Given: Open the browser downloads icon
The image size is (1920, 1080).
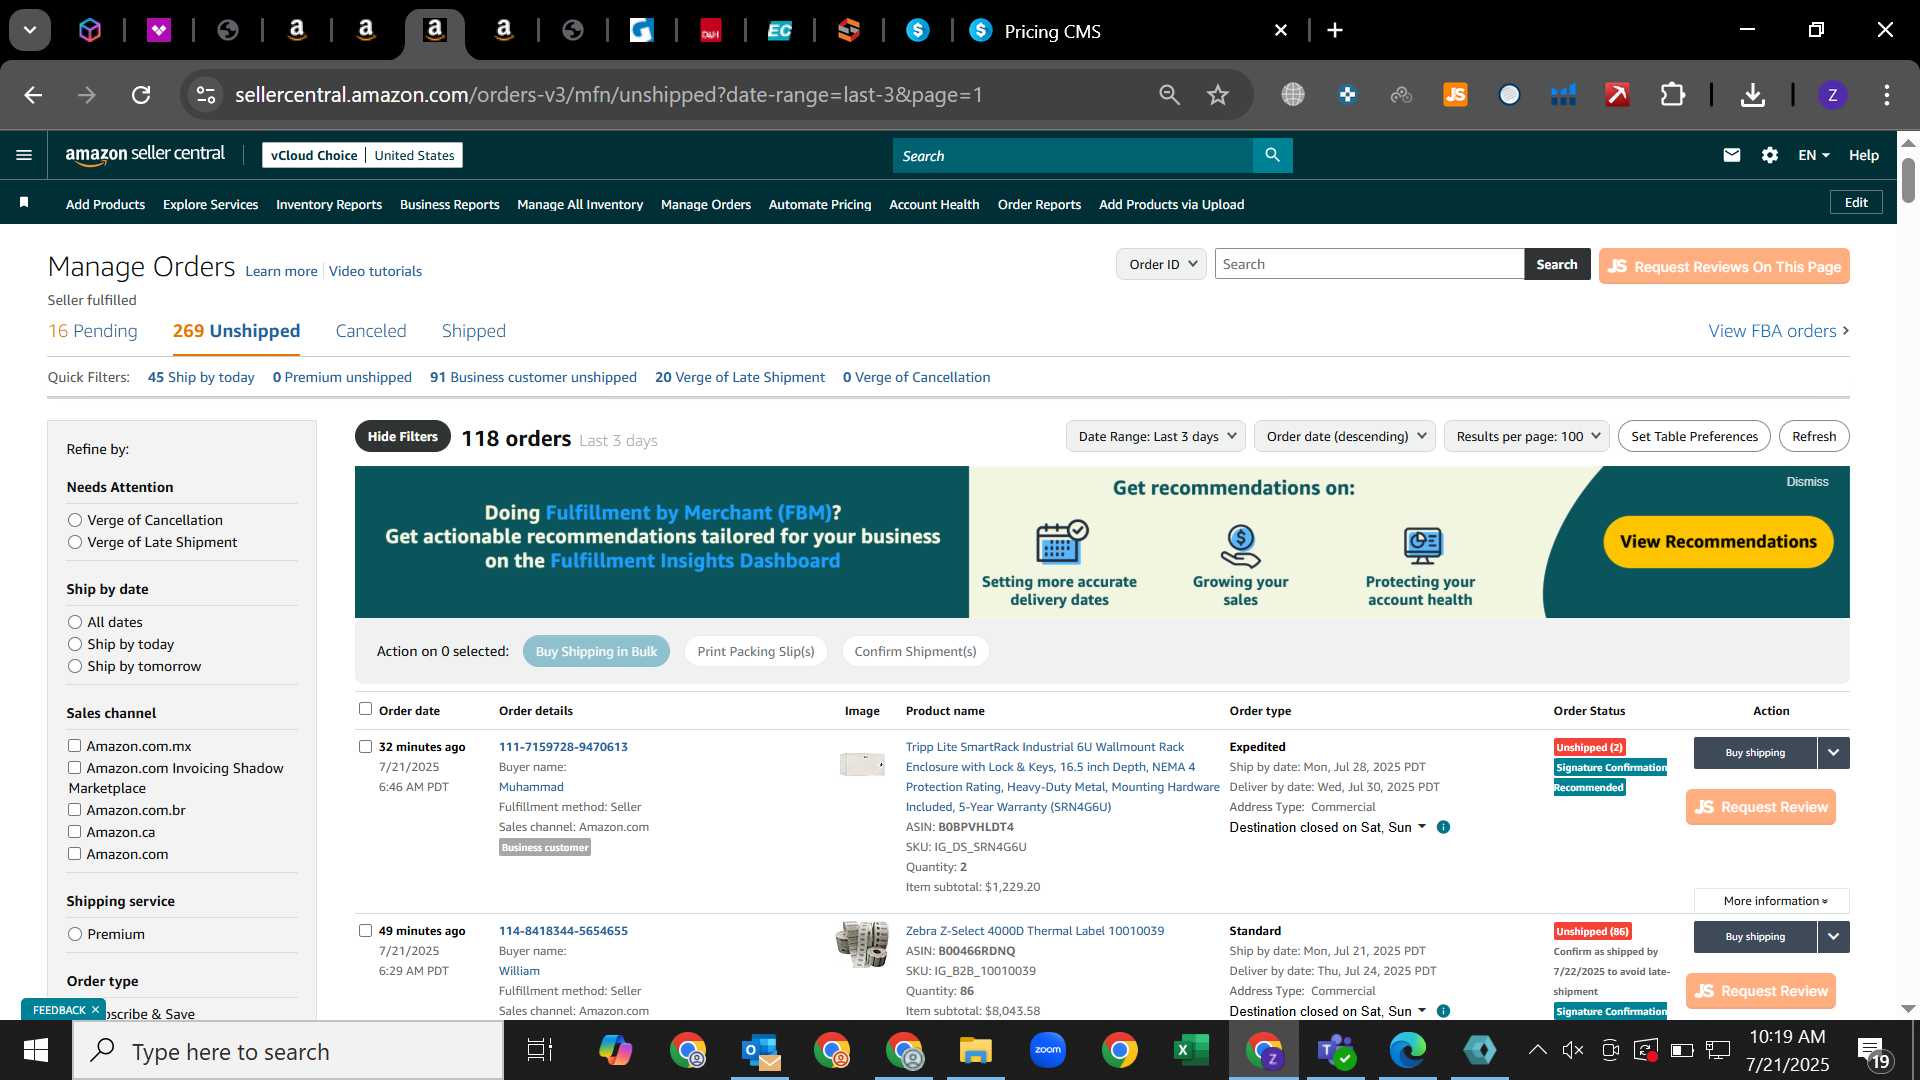Looking at the screenshot, I should (1752, 95).
